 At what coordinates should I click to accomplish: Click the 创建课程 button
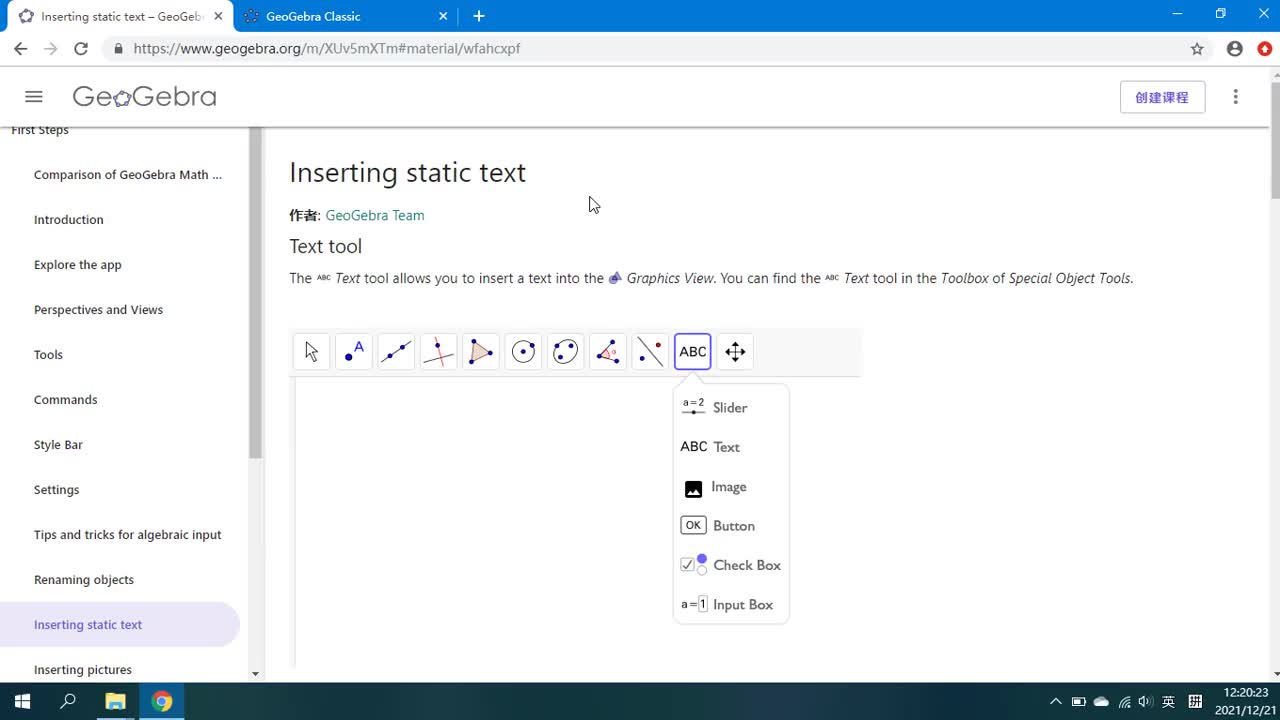[x=1162, y=97]
